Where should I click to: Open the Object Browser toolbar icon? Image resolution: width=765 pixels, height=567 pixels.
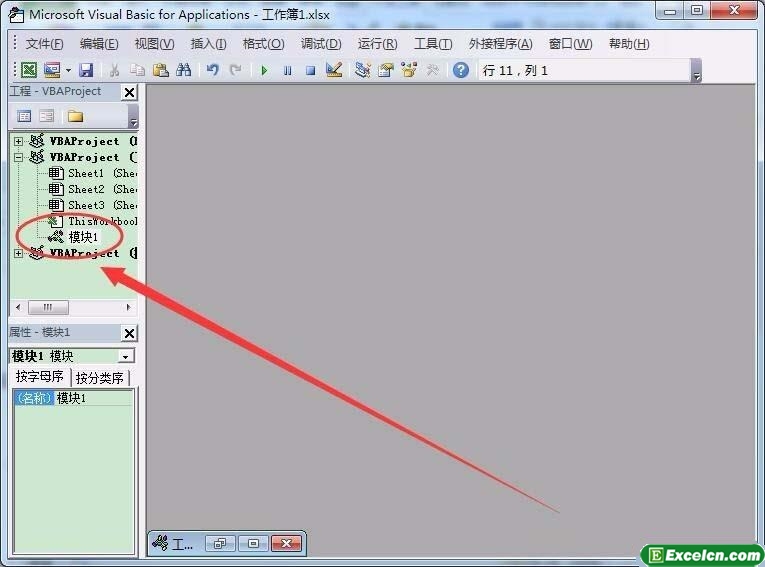tap(409, 70)
